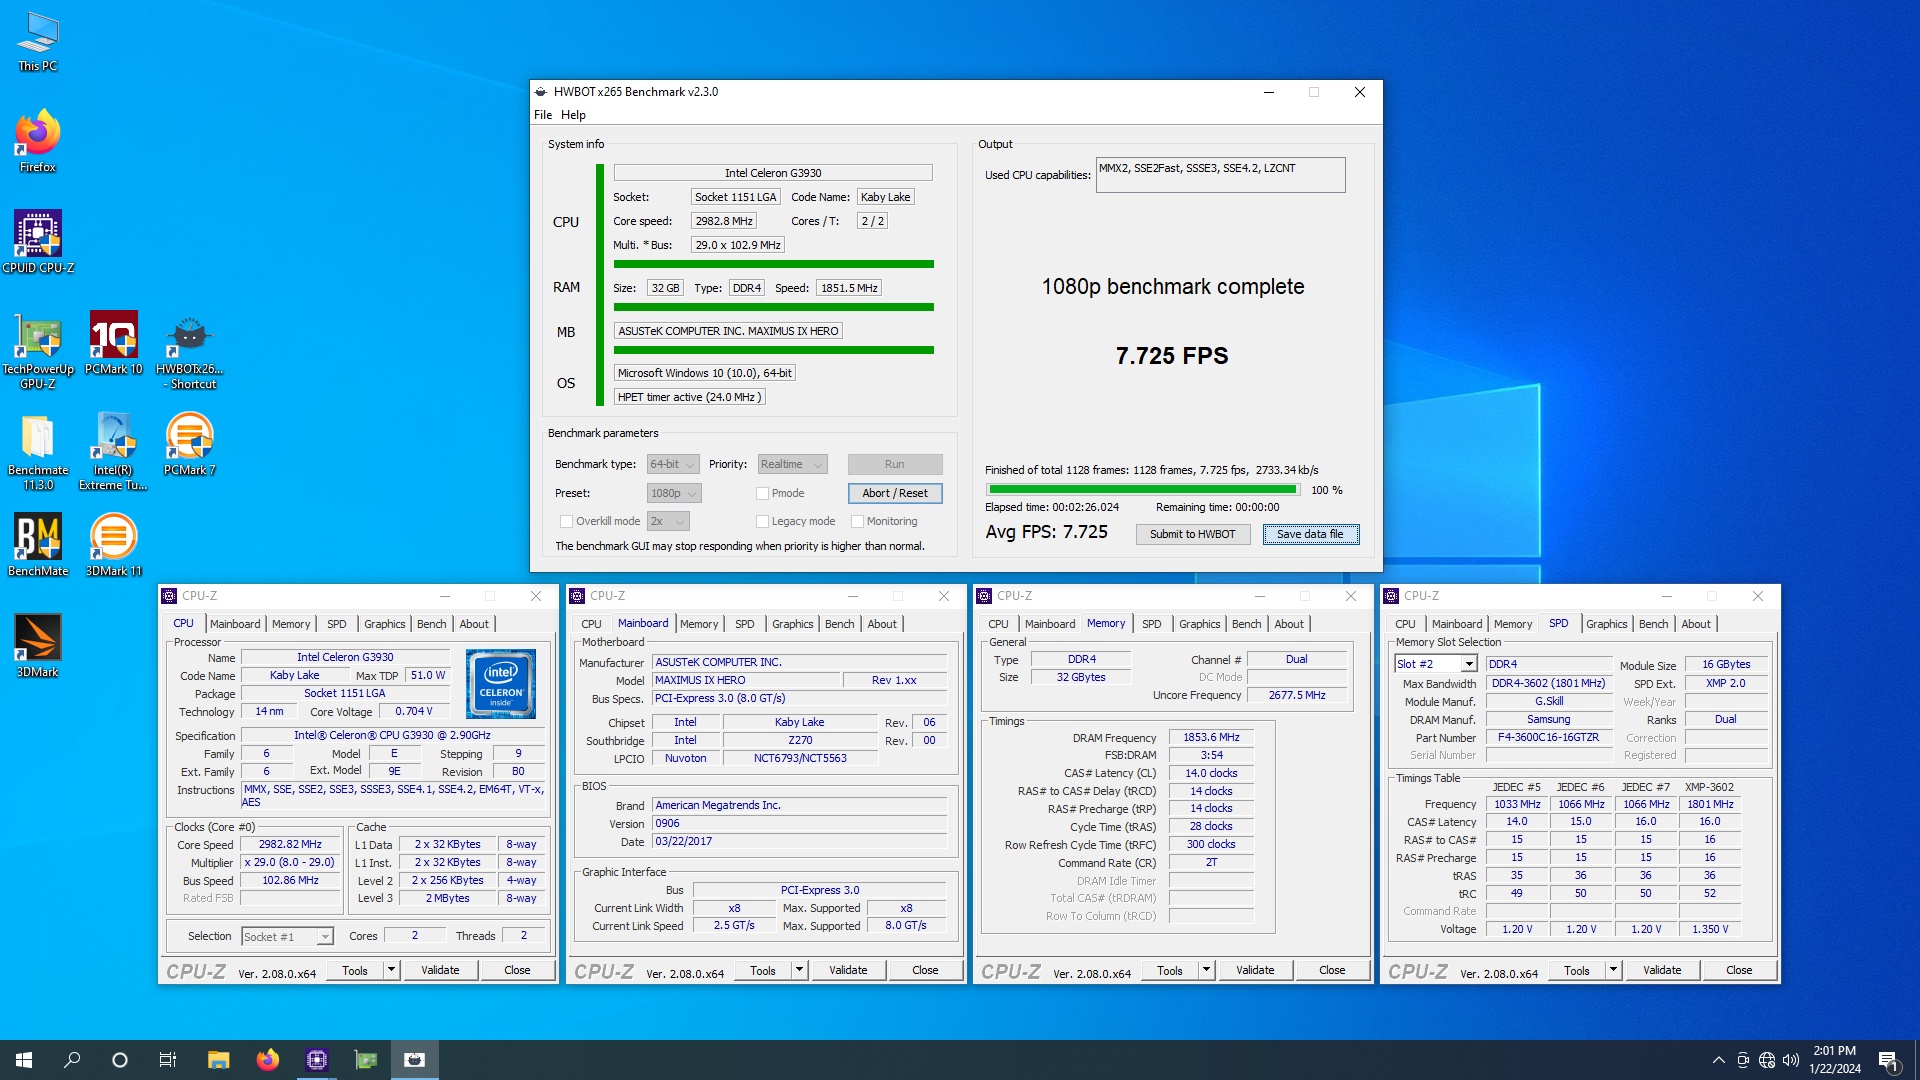The image size is (1920, 1080).
Task: Open notification center icon
Action: tap(1889, 1060)
